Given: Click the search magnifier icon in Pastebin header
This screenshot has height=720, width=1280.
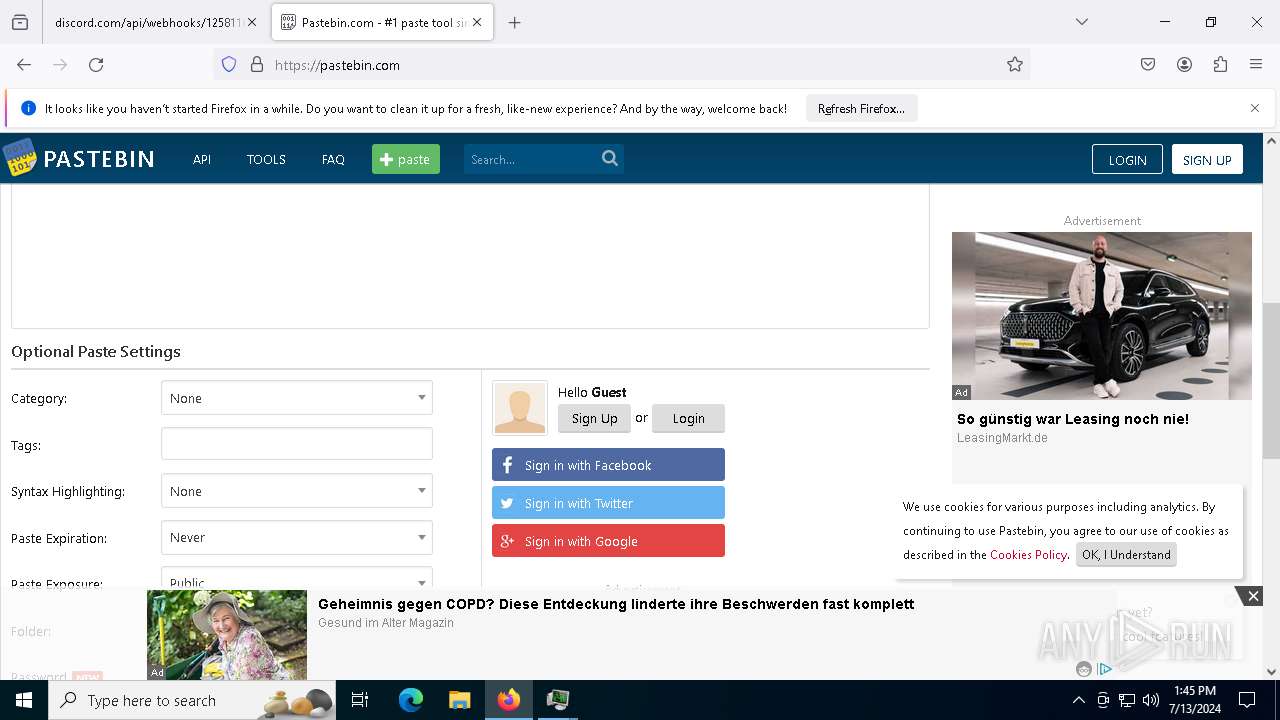Looking at the screenshot, I should [x=610, y=158].
